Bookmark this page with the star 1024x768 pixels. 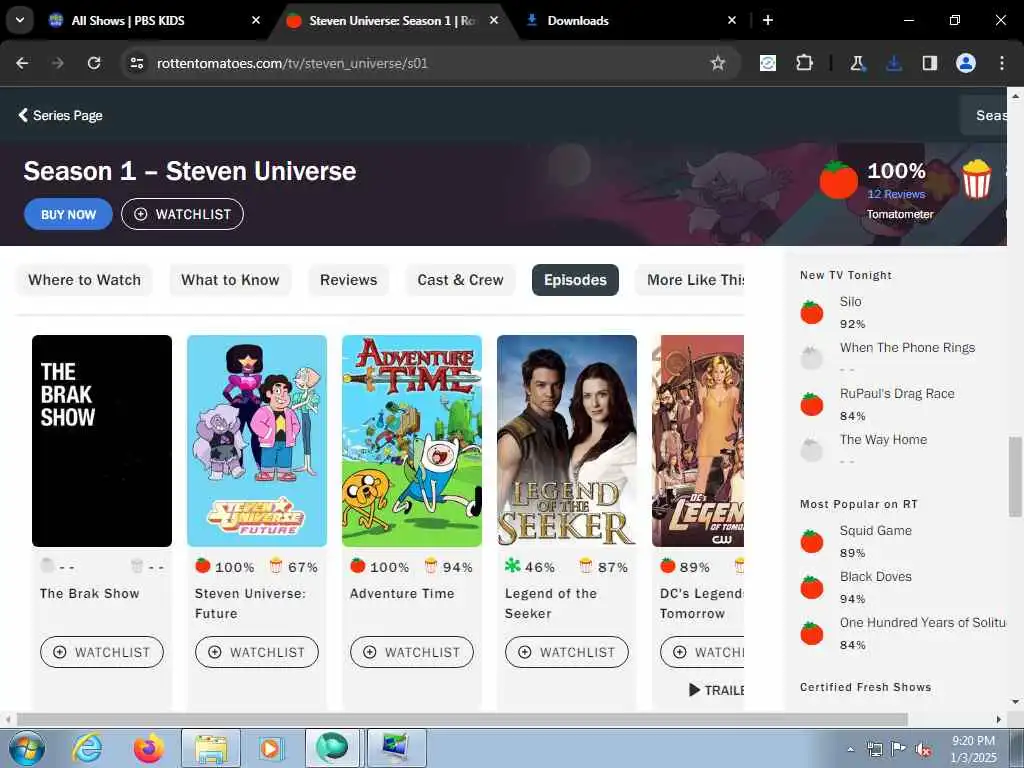(x=718, y=63)
